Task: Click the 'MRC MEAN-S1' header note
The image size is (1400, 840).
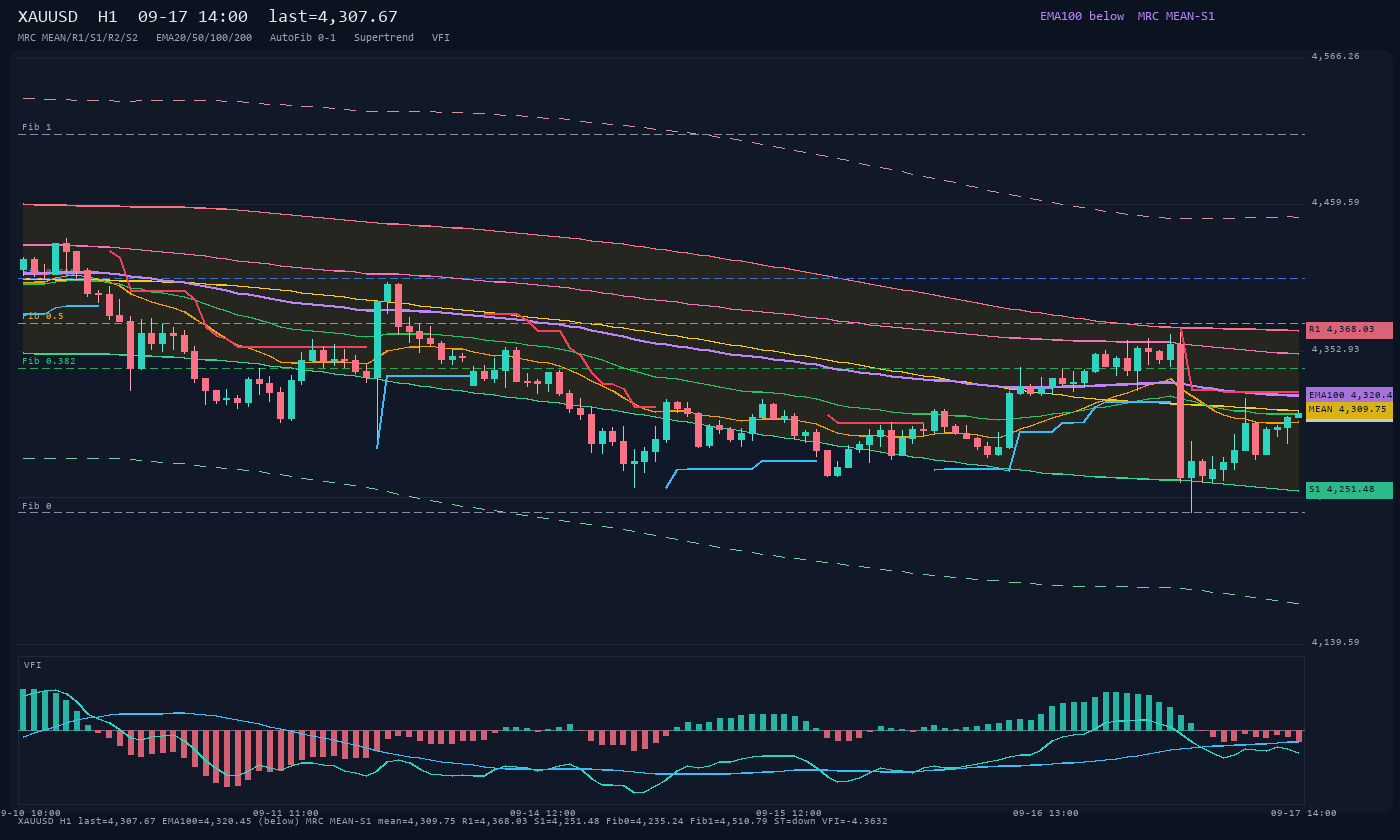Action: coord(1176,16)
